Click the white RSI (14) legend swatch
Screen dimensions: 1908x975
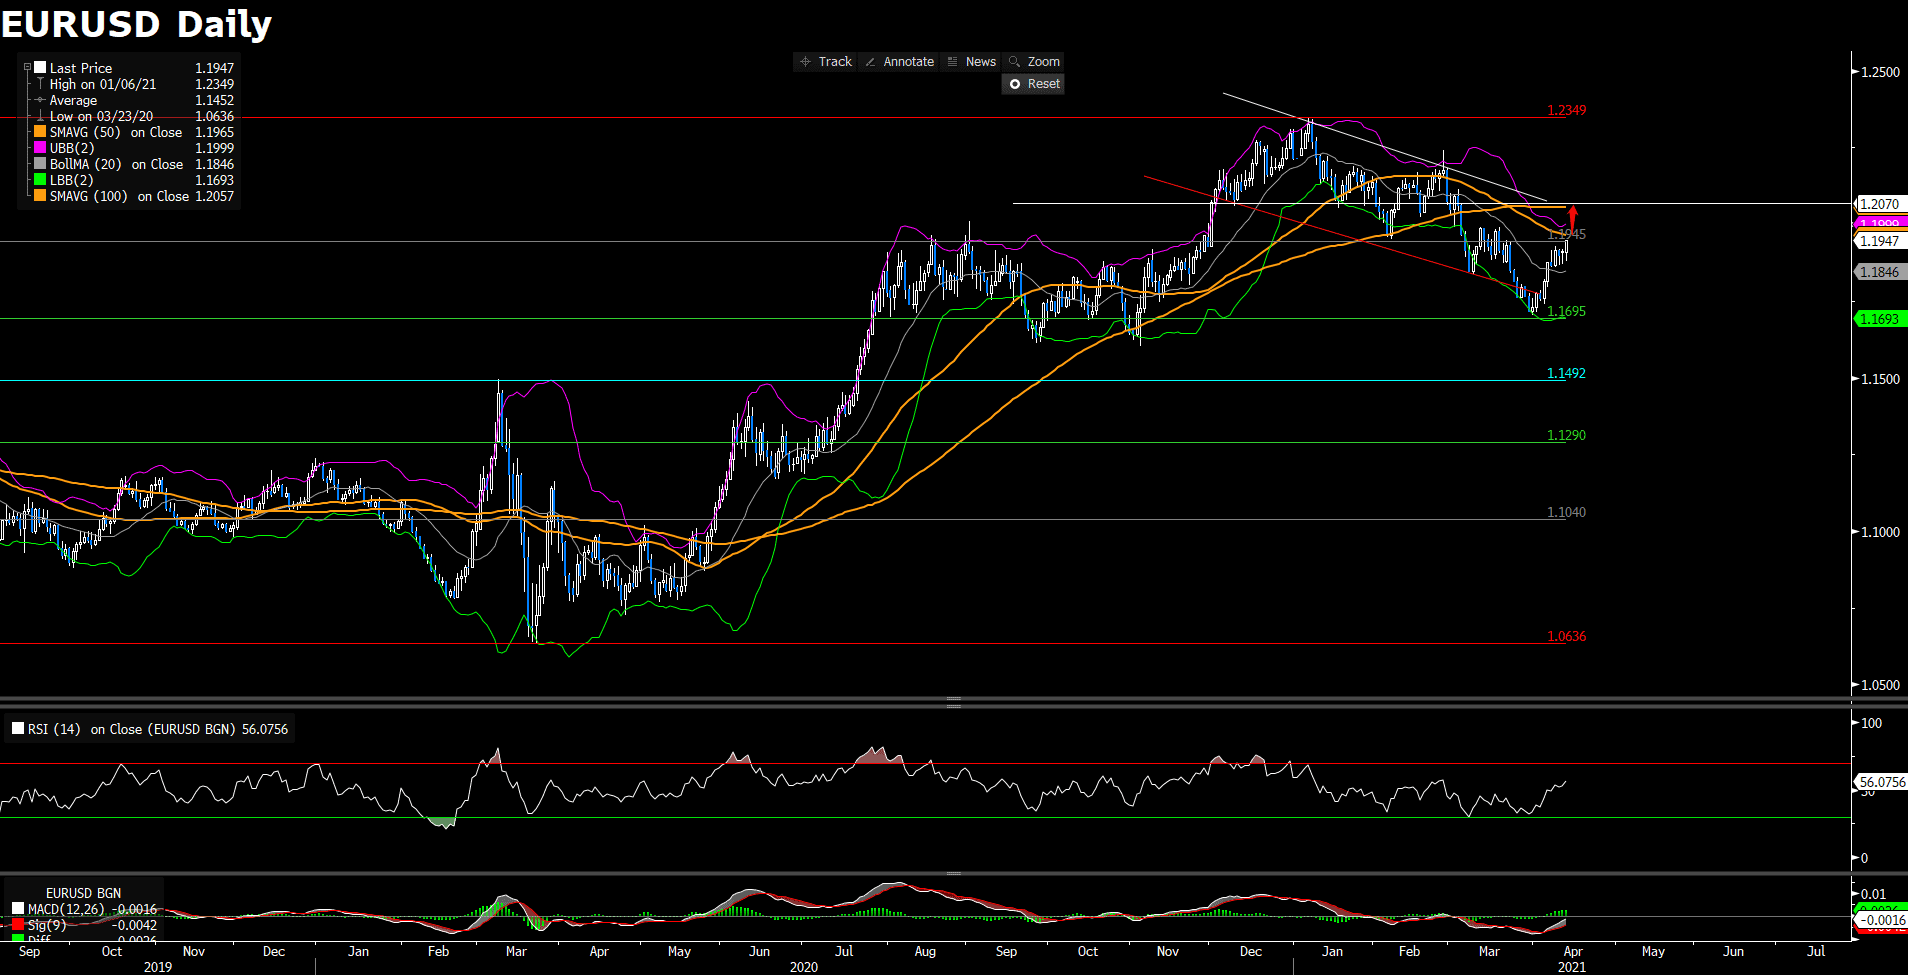click(18, 728)
